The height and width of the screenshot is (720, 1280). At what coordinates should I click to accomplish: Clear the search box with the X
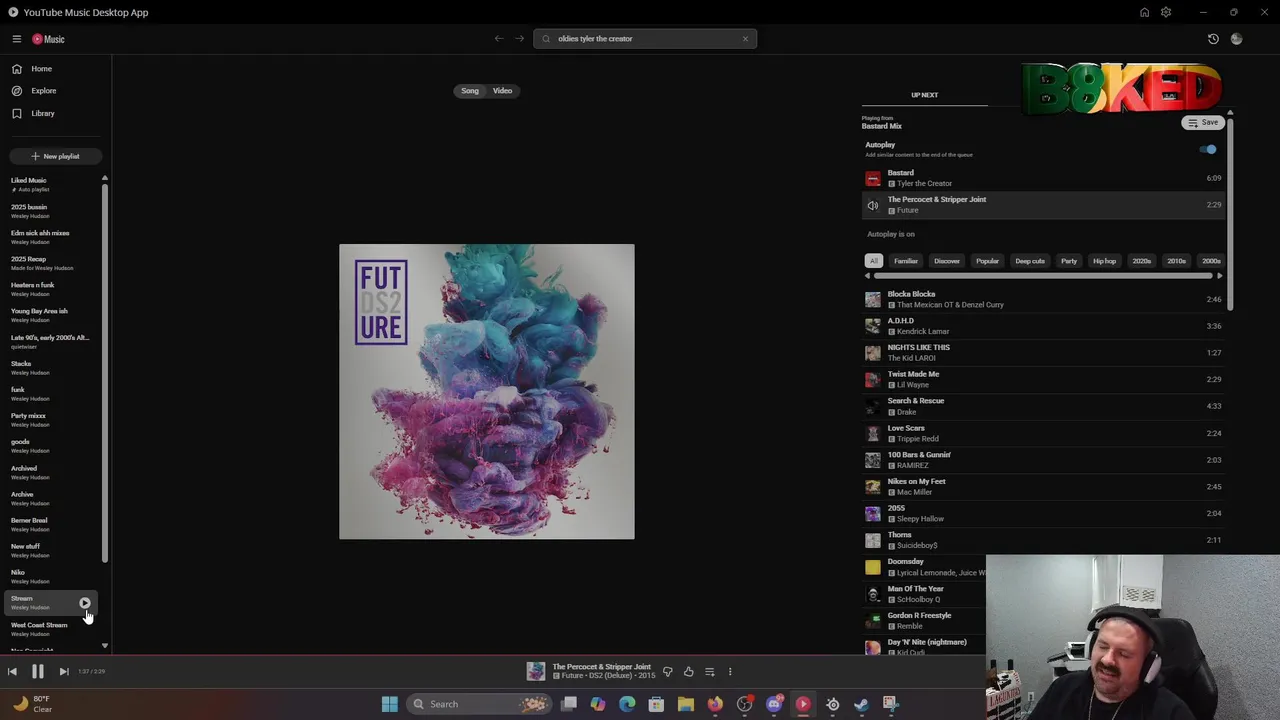coord(745,39)
